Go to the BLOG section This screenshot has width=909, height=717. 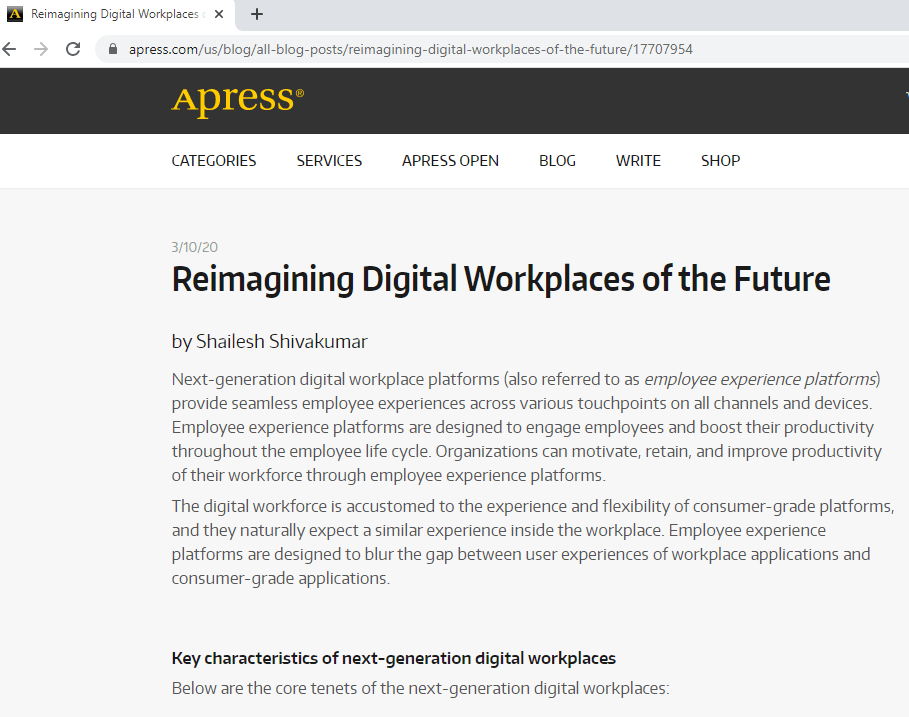(557, 161)
